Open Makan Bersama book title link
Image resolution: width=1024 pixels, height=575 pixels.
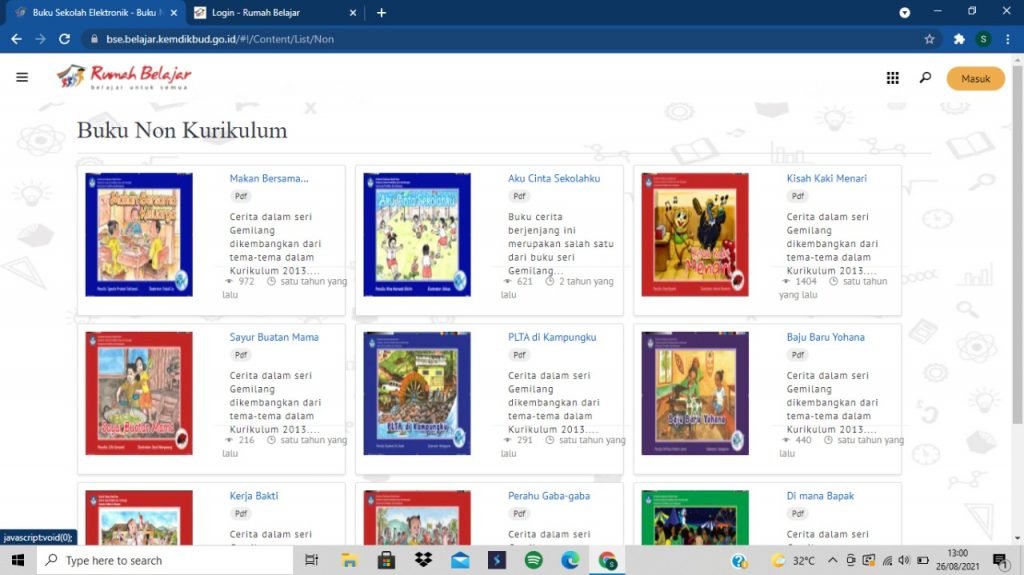tap(269, 178)
